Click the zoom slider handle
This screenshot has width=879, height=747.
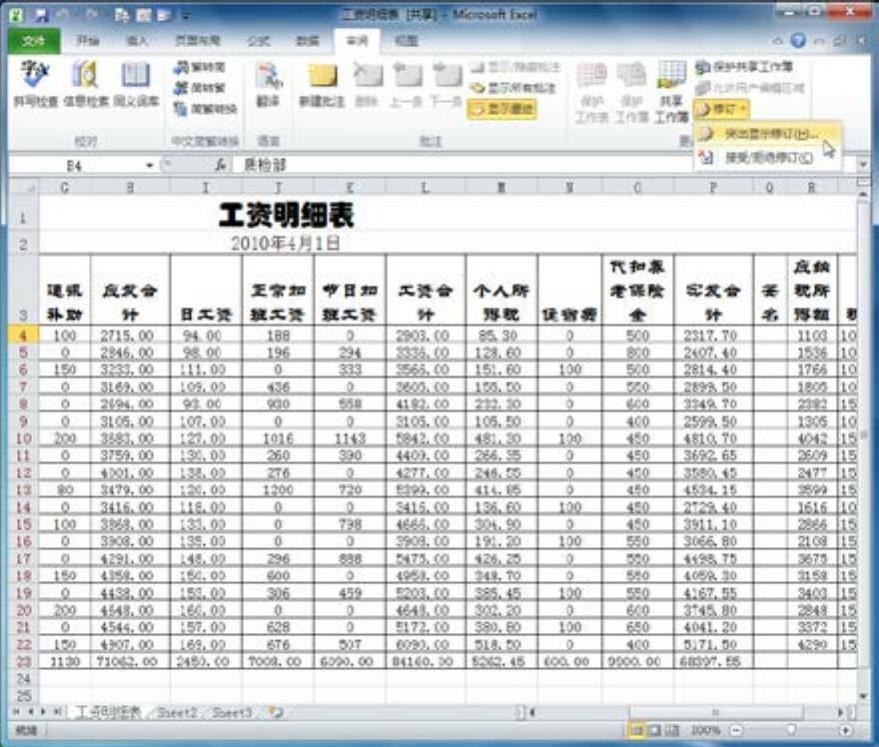pyautogui.click(x=791, y=730)
